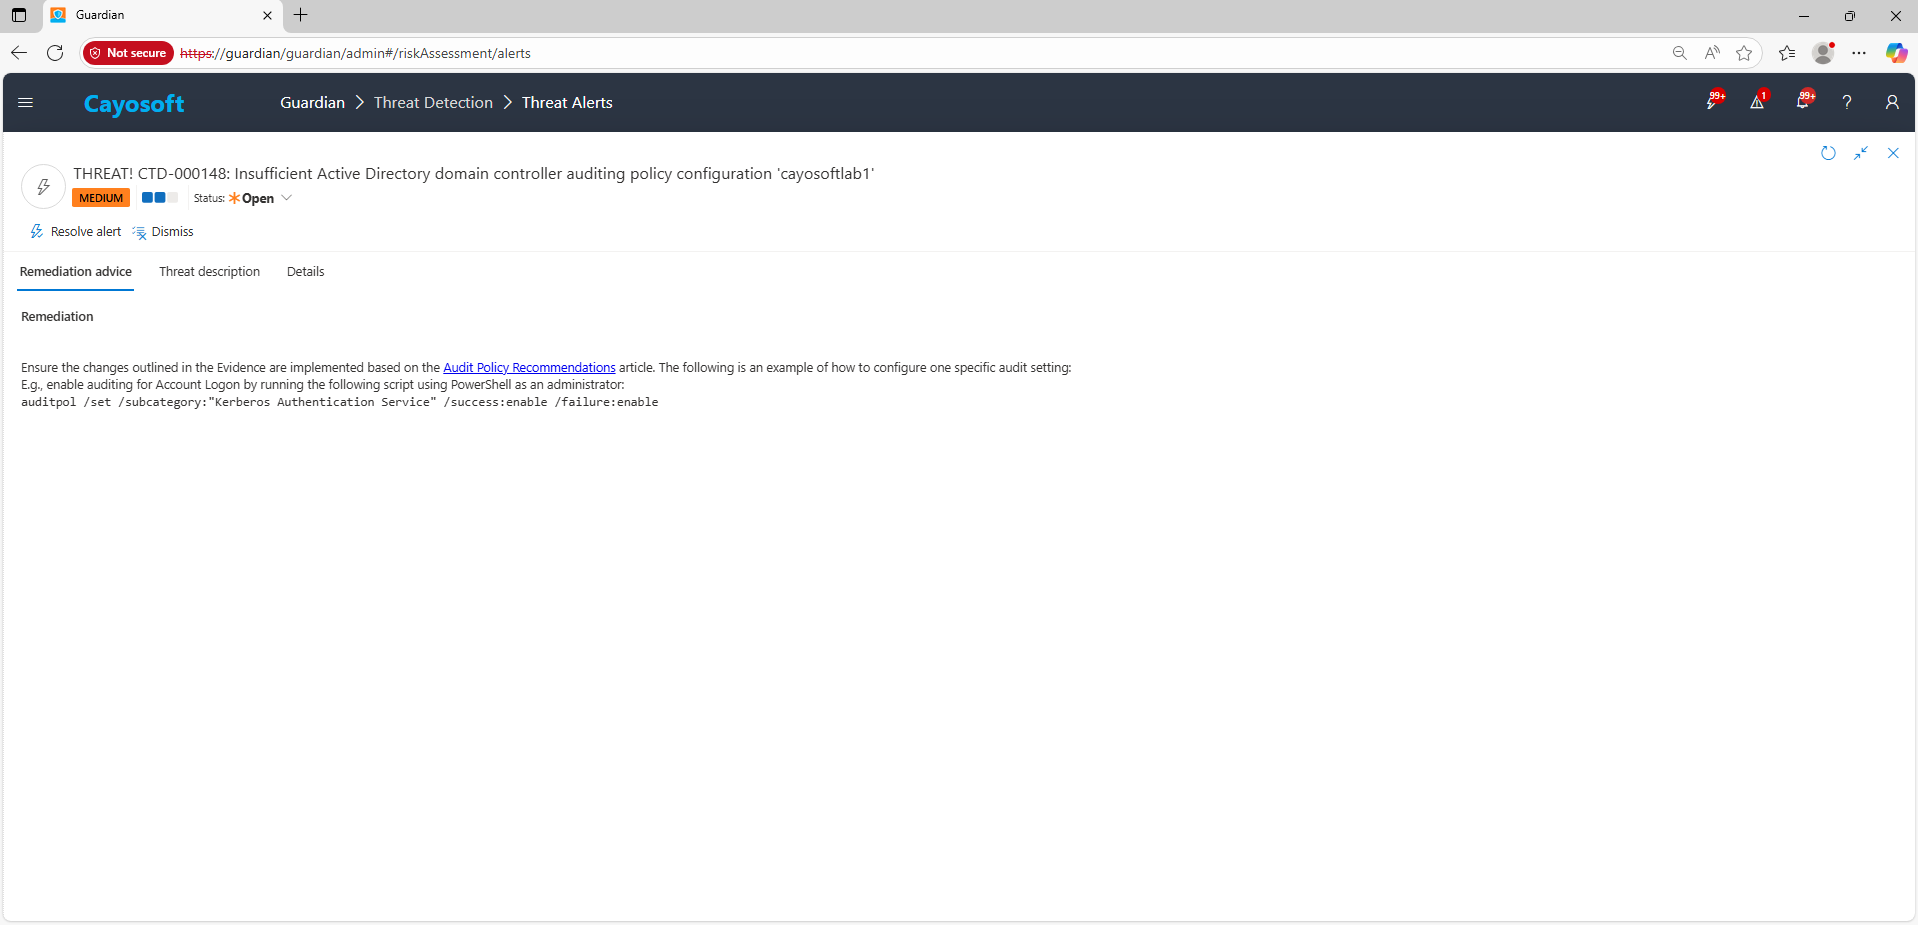The width and height of the screenshot is (1918, 925).
Task: Expand the Open status dropdown
Action: click(x=286, y=198)
